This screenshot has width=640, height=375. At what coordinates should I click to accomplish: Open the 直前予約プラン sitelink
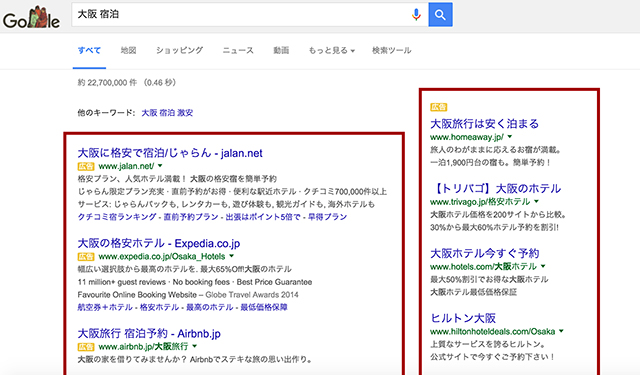click(191, 217)
